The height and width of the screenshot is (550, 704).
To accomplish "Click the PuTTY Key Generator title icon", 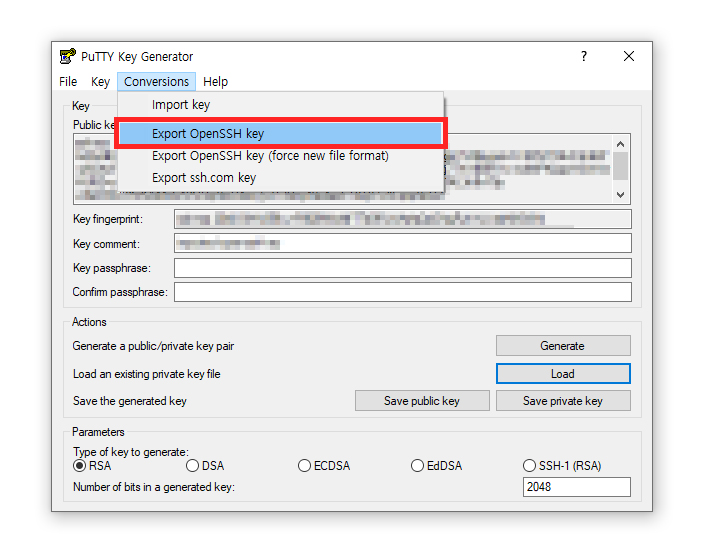I will (x=68, y=57).
